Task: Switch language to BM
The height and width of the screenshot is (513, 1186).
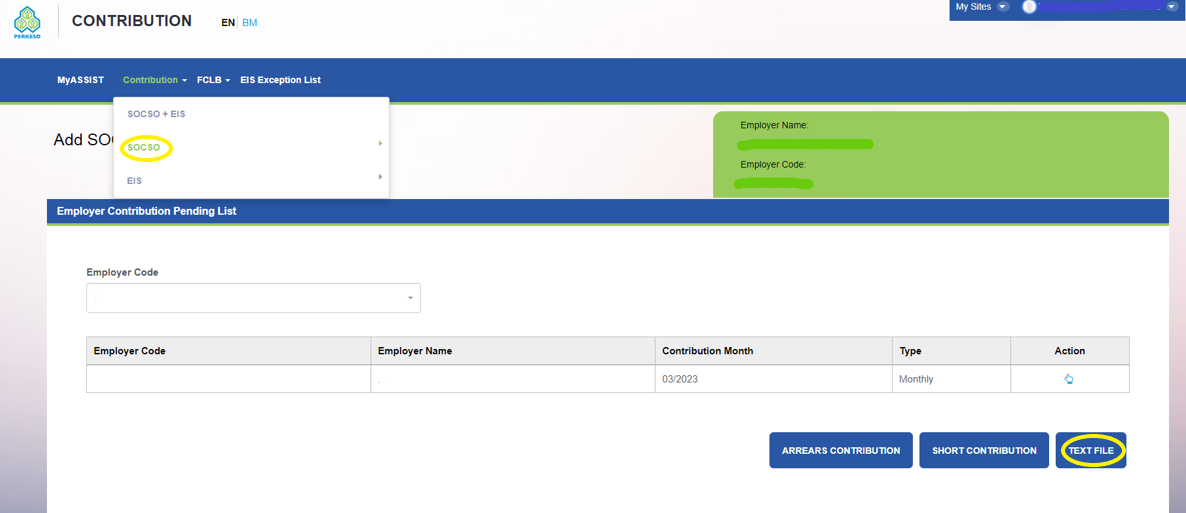Action: coord(250,23)
